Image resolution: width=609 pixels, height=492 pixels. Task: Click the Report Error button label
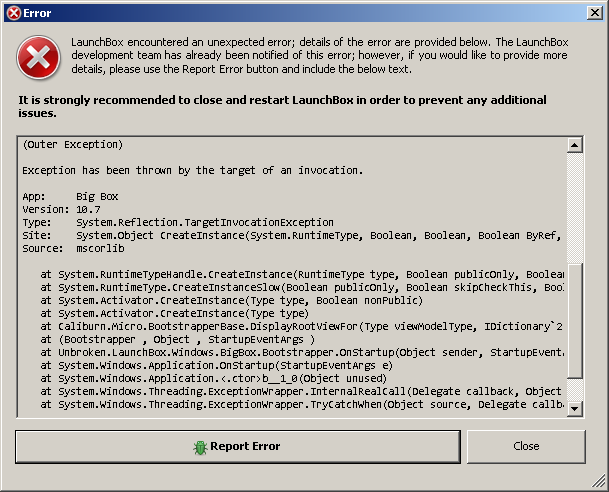click(x=245, y=447)
